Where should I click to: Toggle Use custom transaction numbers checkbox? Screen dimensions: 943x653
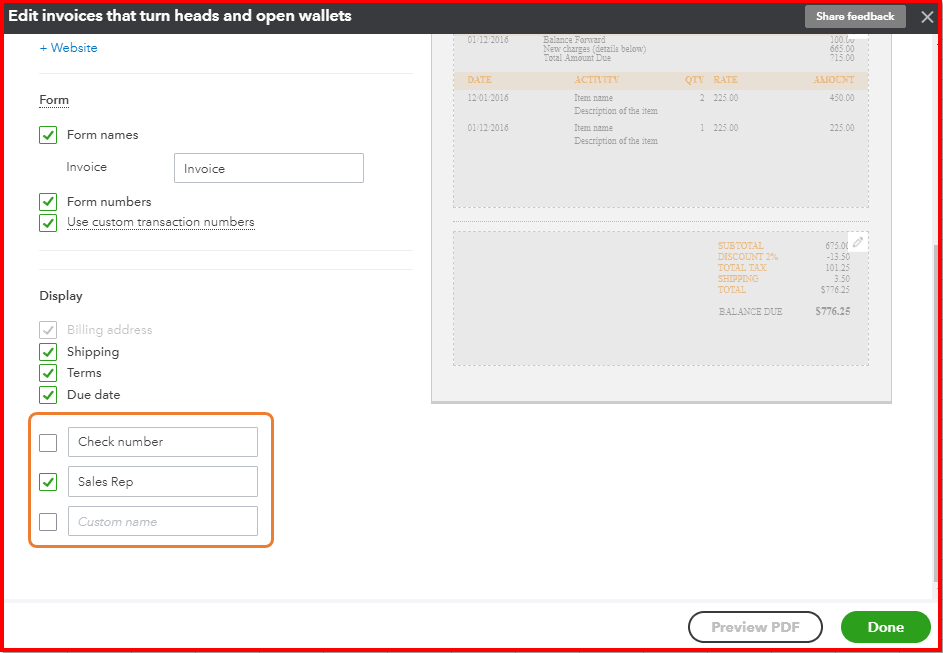tap(48, 222)
